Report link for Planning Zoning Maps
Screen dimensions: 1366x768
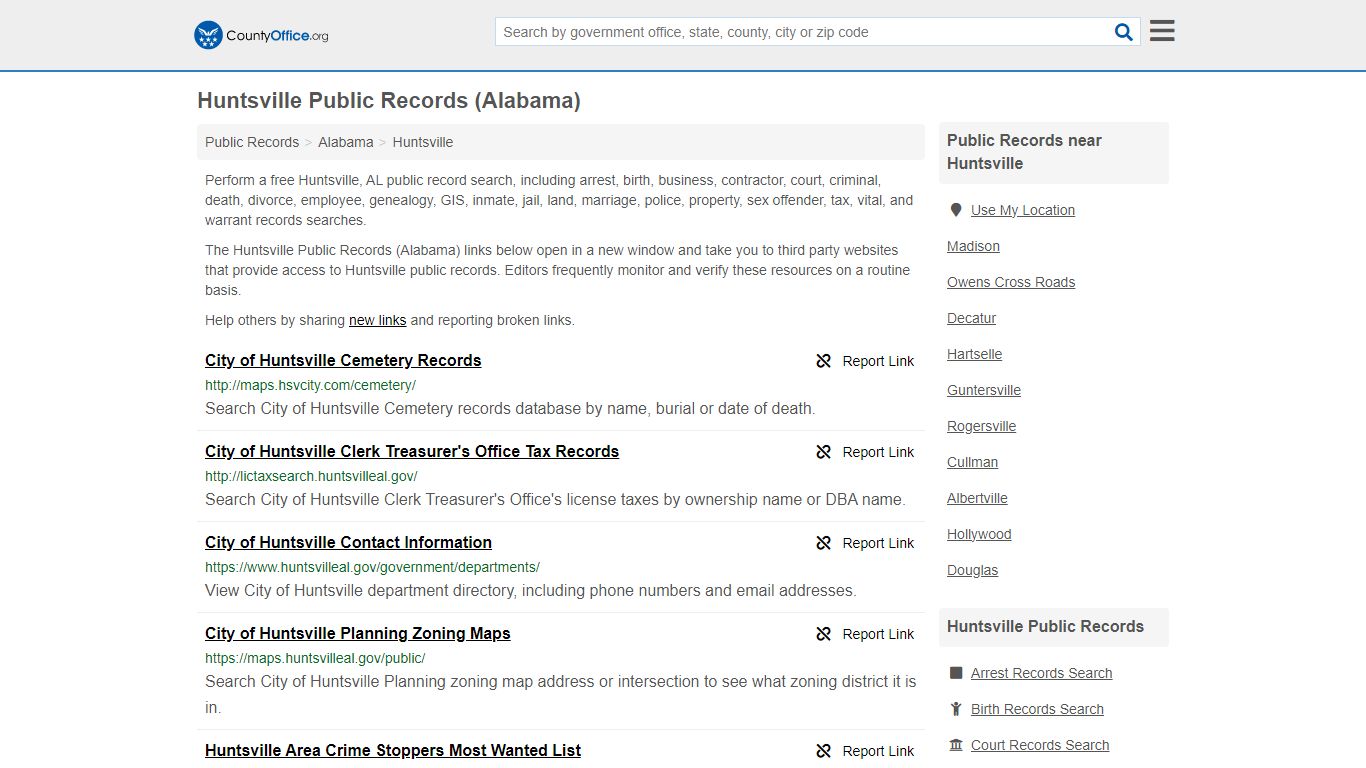click(878, 634)
